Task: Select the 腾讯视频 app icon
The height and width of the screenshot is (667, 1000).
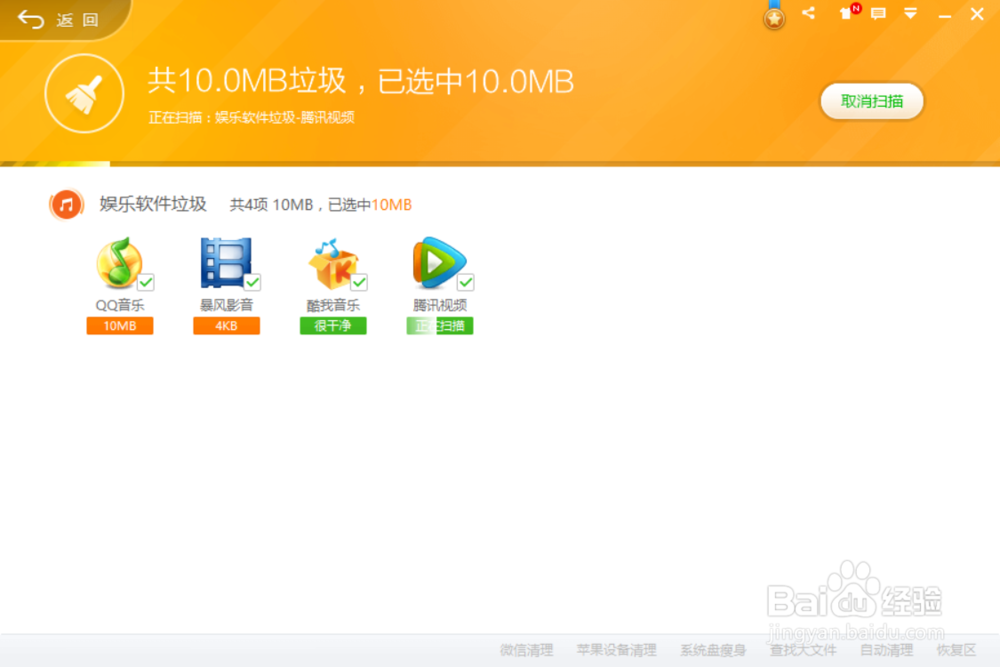Action: tap(439, 262)
